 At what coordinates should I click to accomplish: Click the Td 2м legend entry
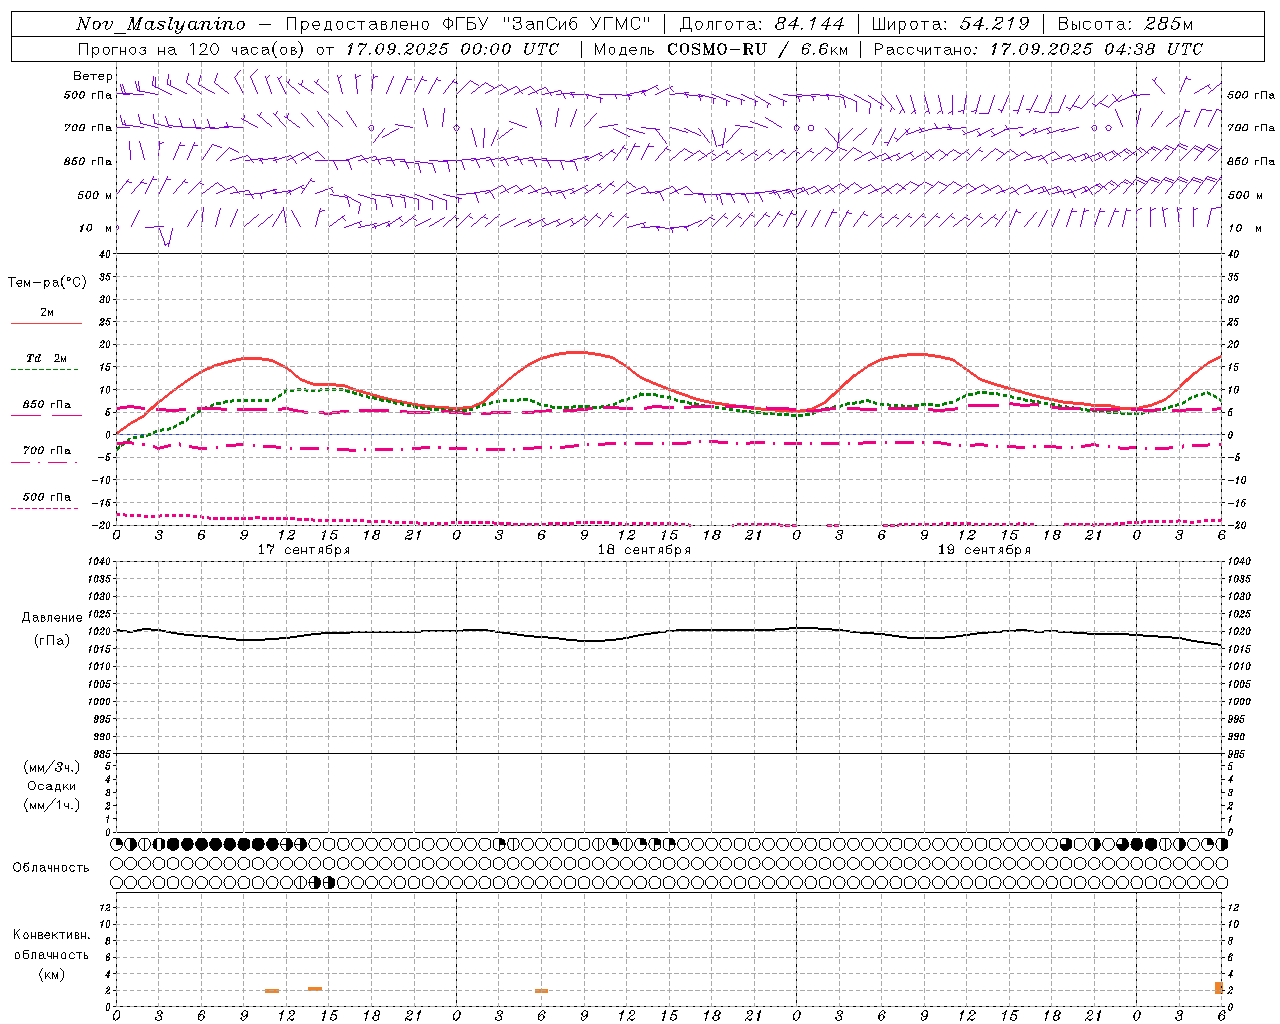46,358
